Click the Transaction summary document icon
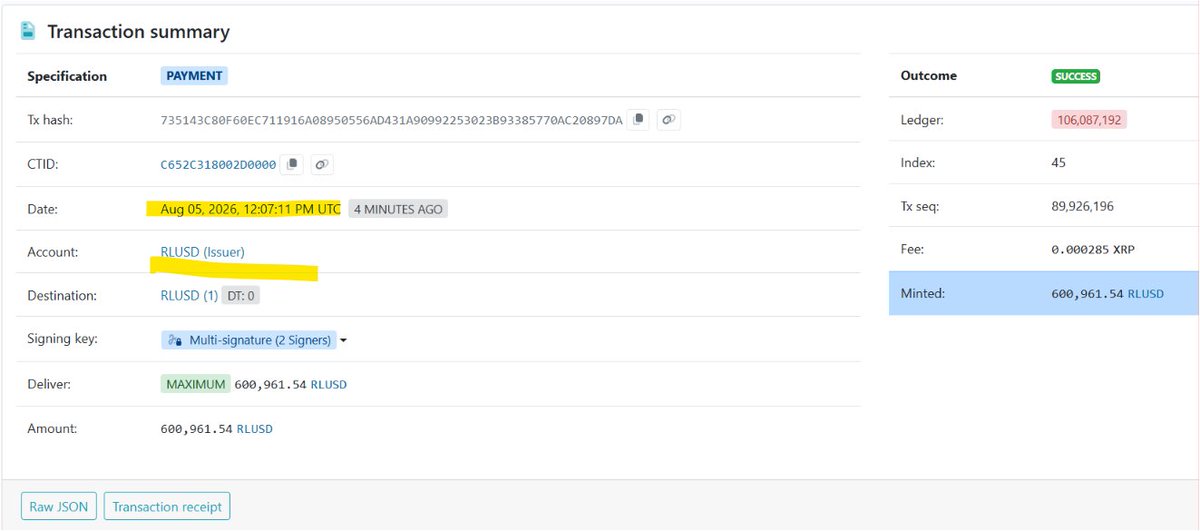 coord(29,31)
